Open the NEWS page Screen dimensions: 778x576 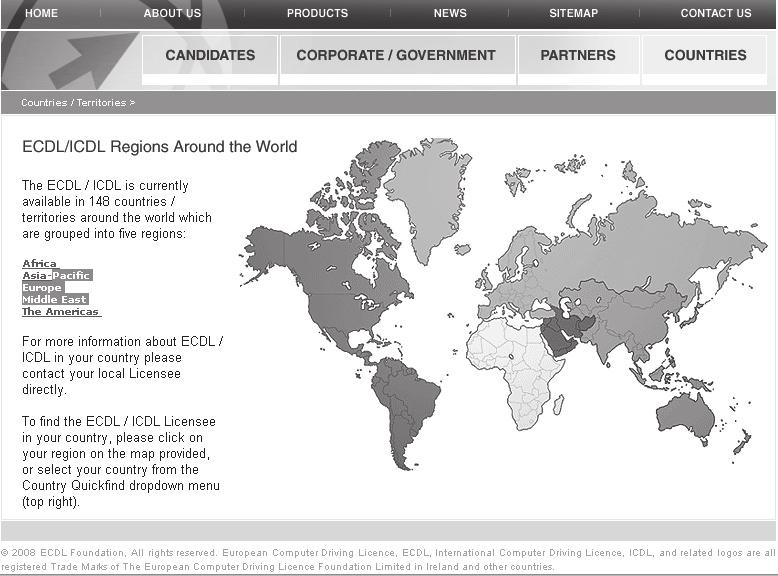[450, 13]
